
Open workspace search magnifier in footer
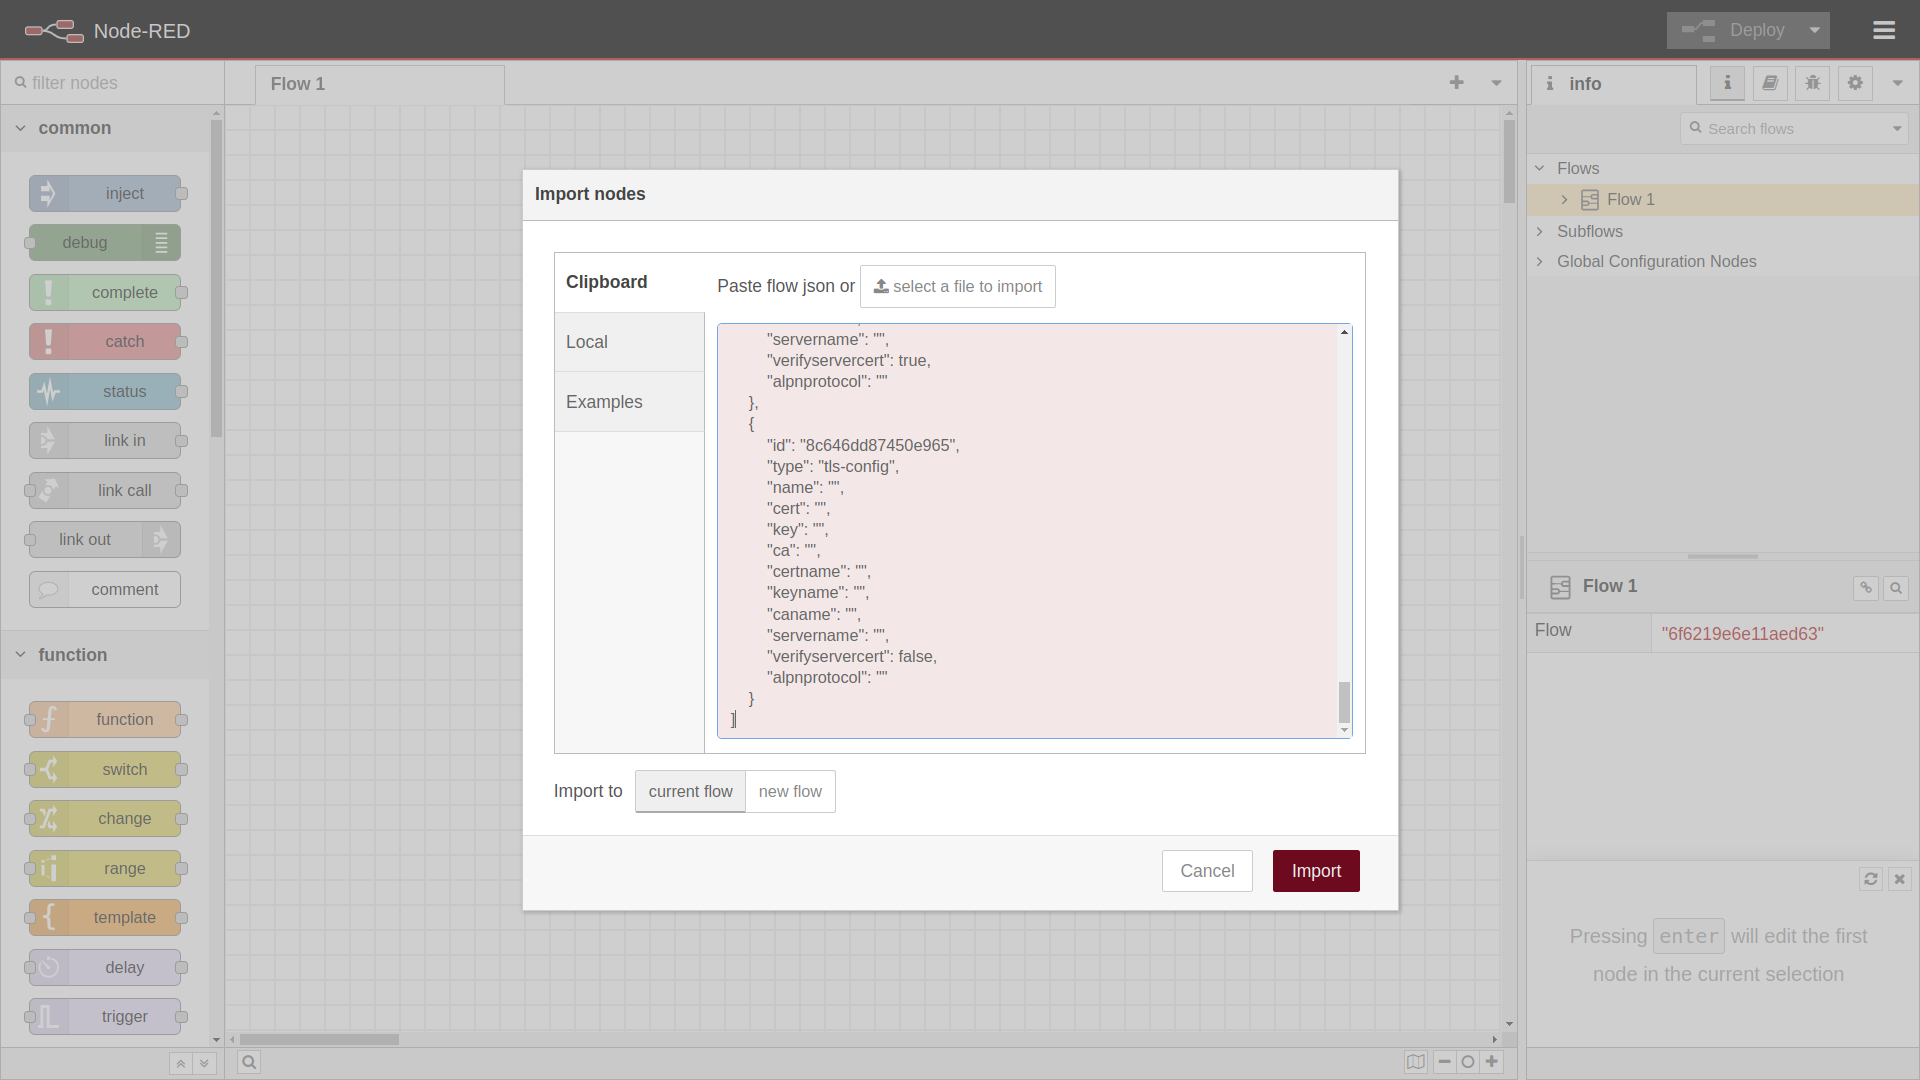tap(249, 1062)
